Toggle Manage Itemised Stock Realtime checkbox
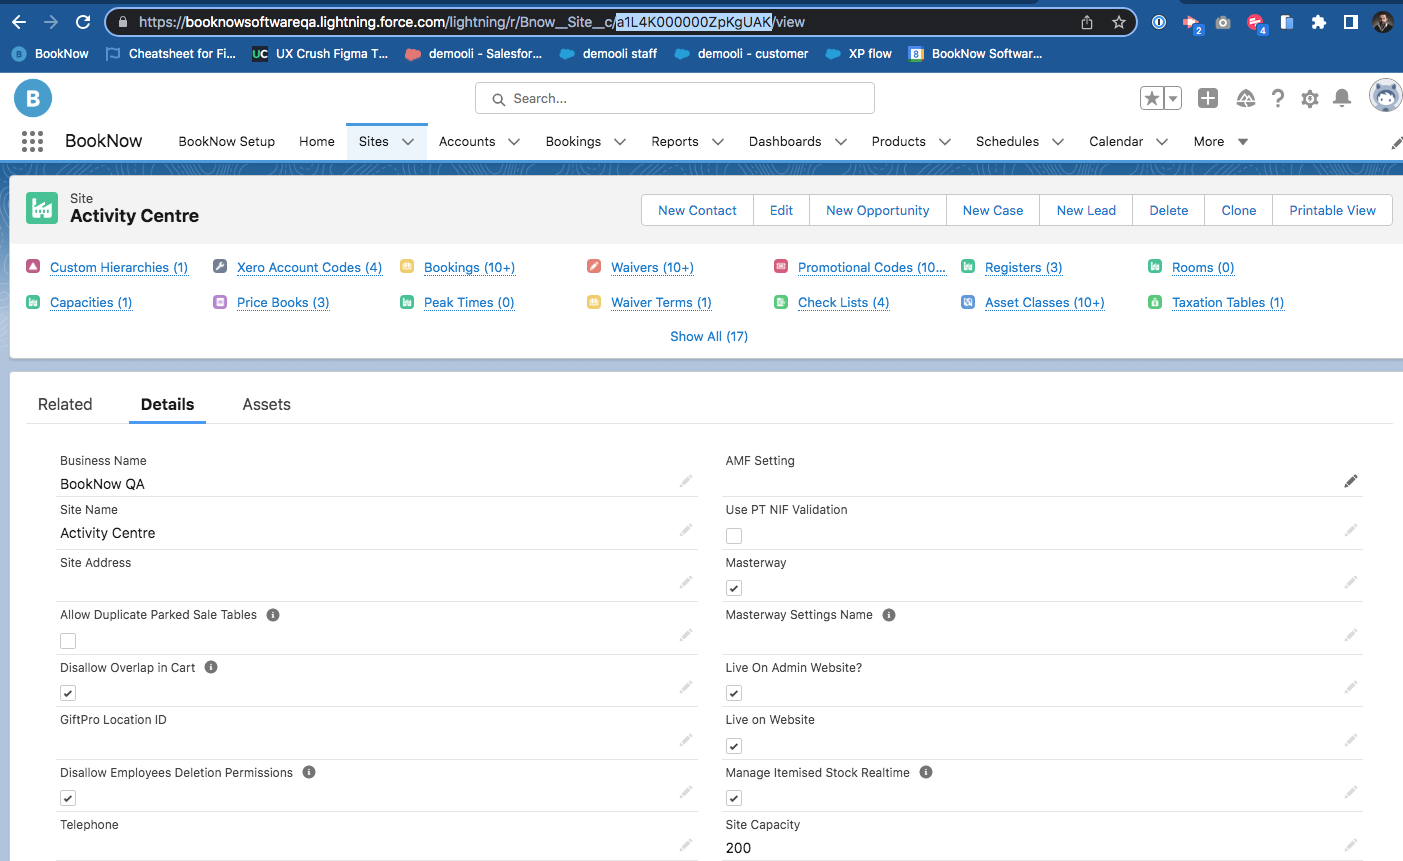Viewport: 1403px width, 861px height. [734, 798]
